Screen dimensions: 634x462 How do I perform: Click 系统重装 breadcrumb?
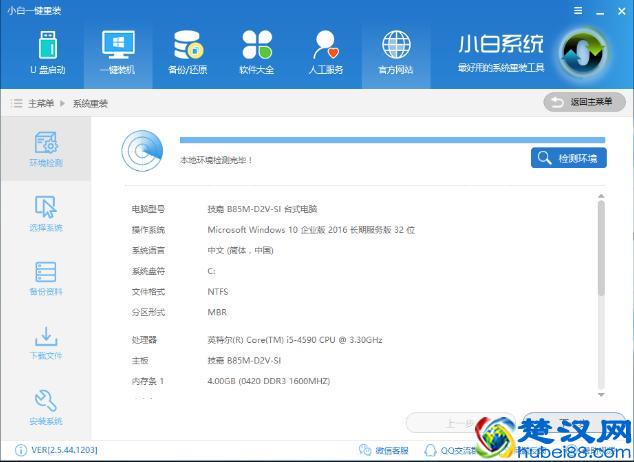(x=90, y=103)
